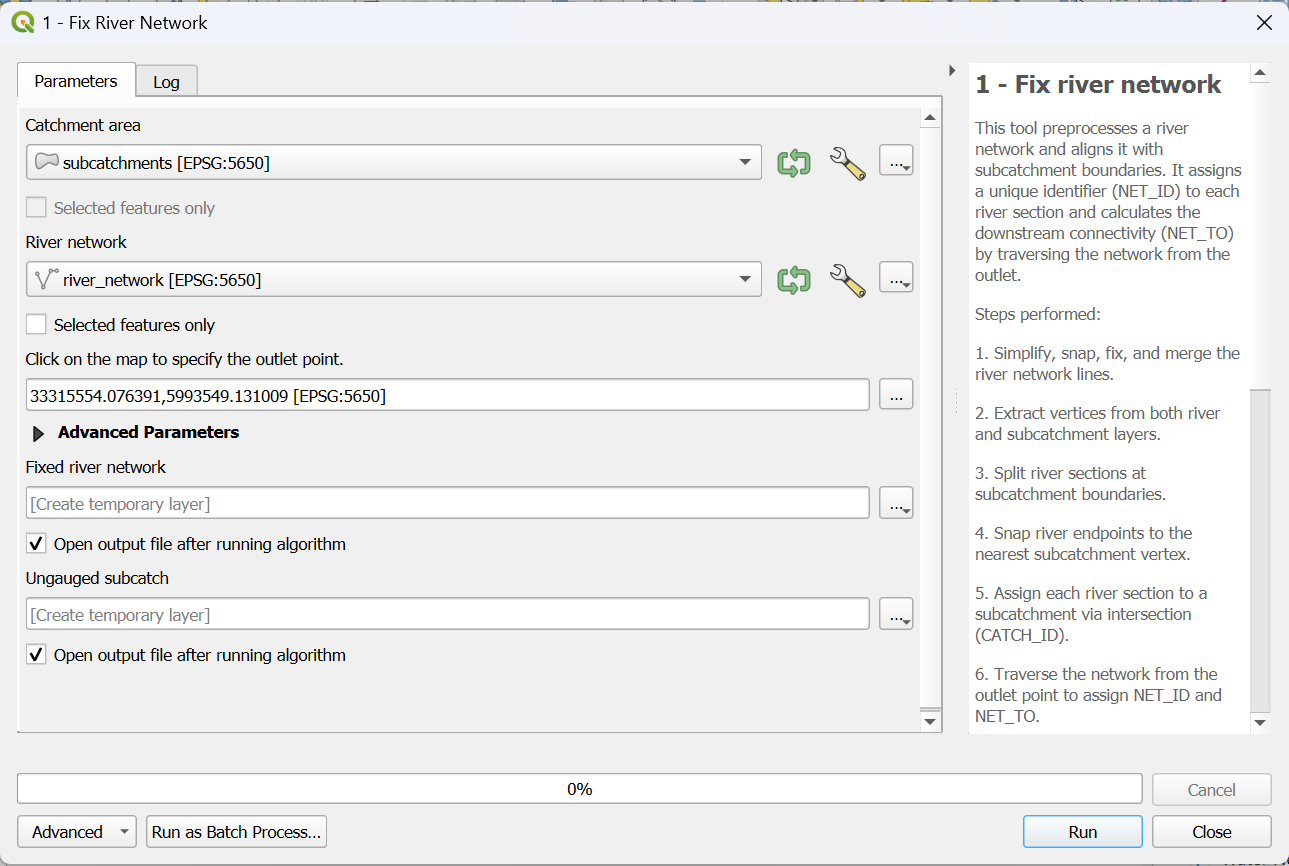Close the dialog with Close button
This screenshot has height=866, width=1289.
coord(1211,832)
